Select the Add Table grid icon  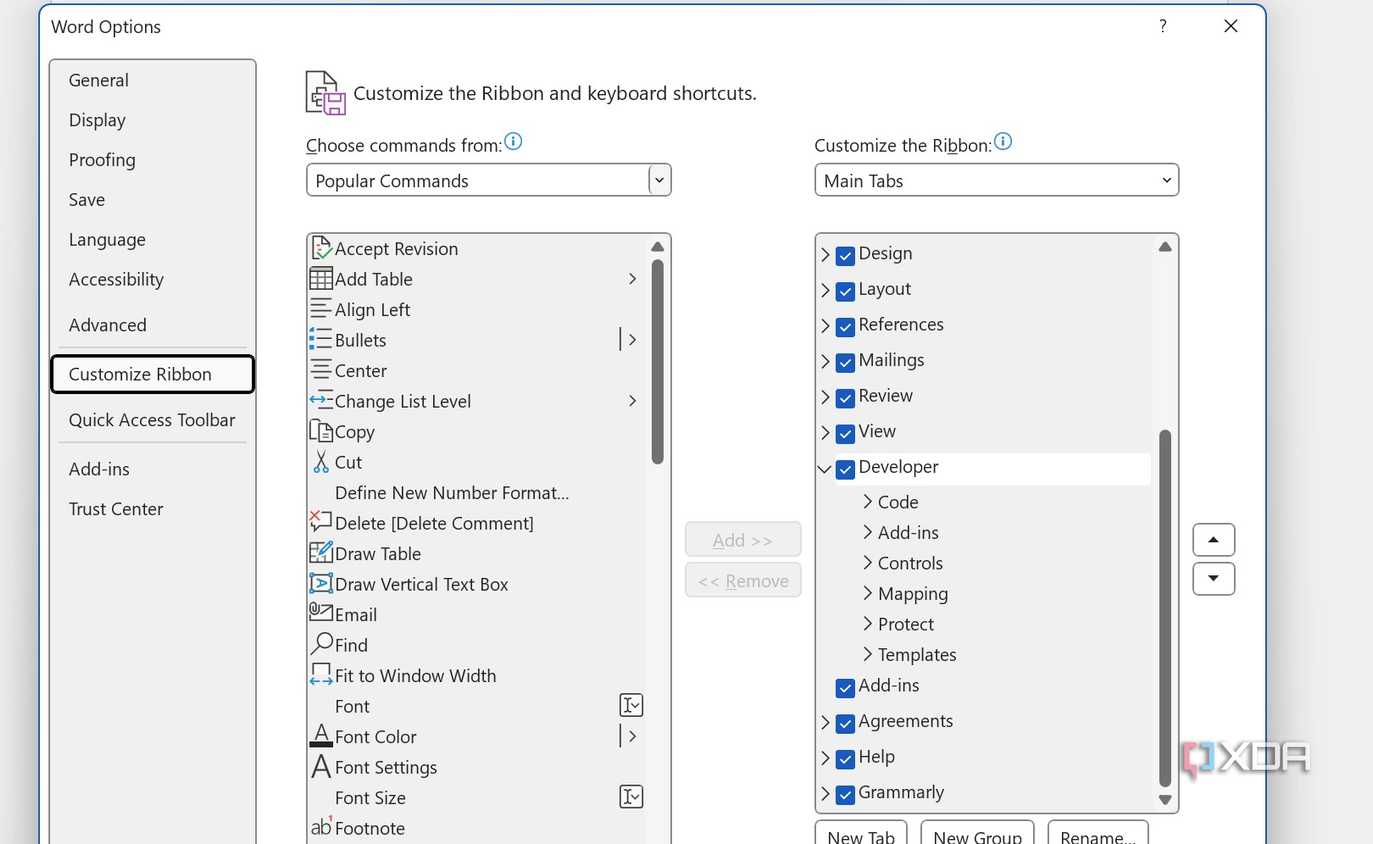click(321, 279)
